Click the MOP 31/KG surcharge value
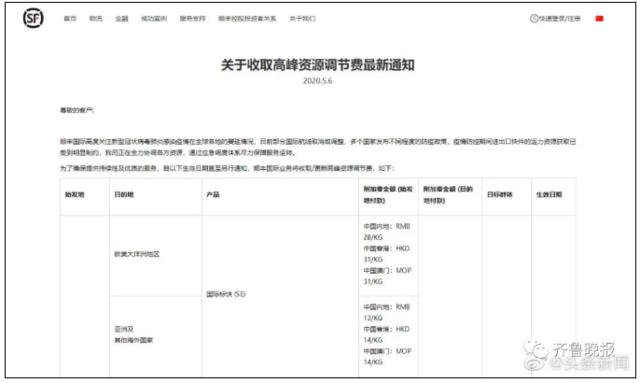This screenshot has width=640, height=383. pos(387,276)
